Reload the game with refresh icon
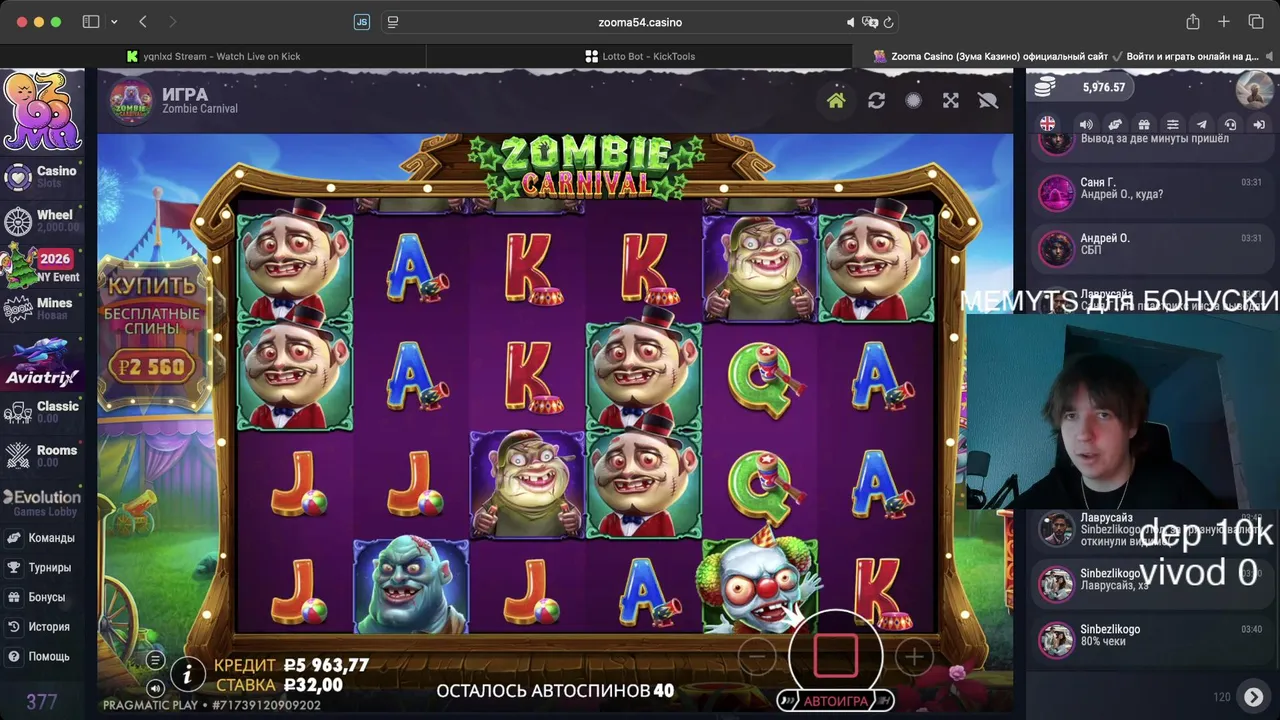This screenshot has height=720, width=1280. (x=876, y=100)
